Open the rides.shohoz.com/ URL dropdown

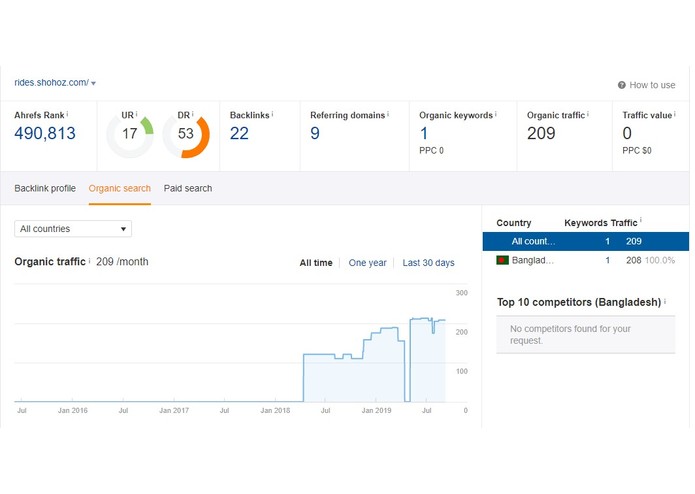coord(55,83)
